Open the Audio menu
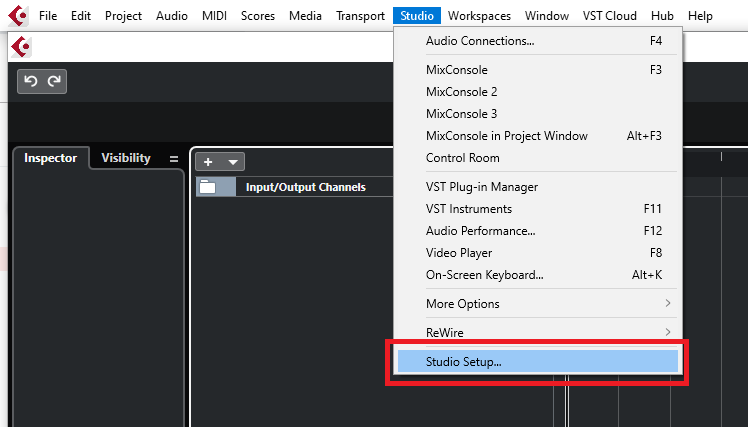 (172, 16)
